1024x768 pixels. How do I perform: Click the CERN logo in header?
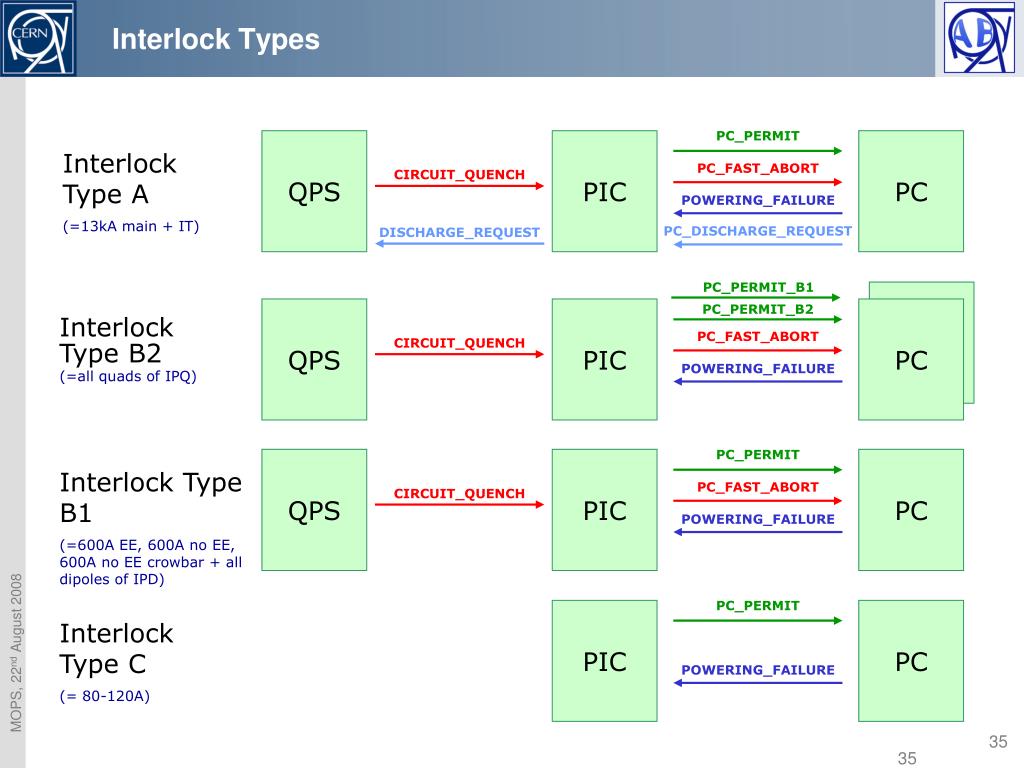point(39,38)
